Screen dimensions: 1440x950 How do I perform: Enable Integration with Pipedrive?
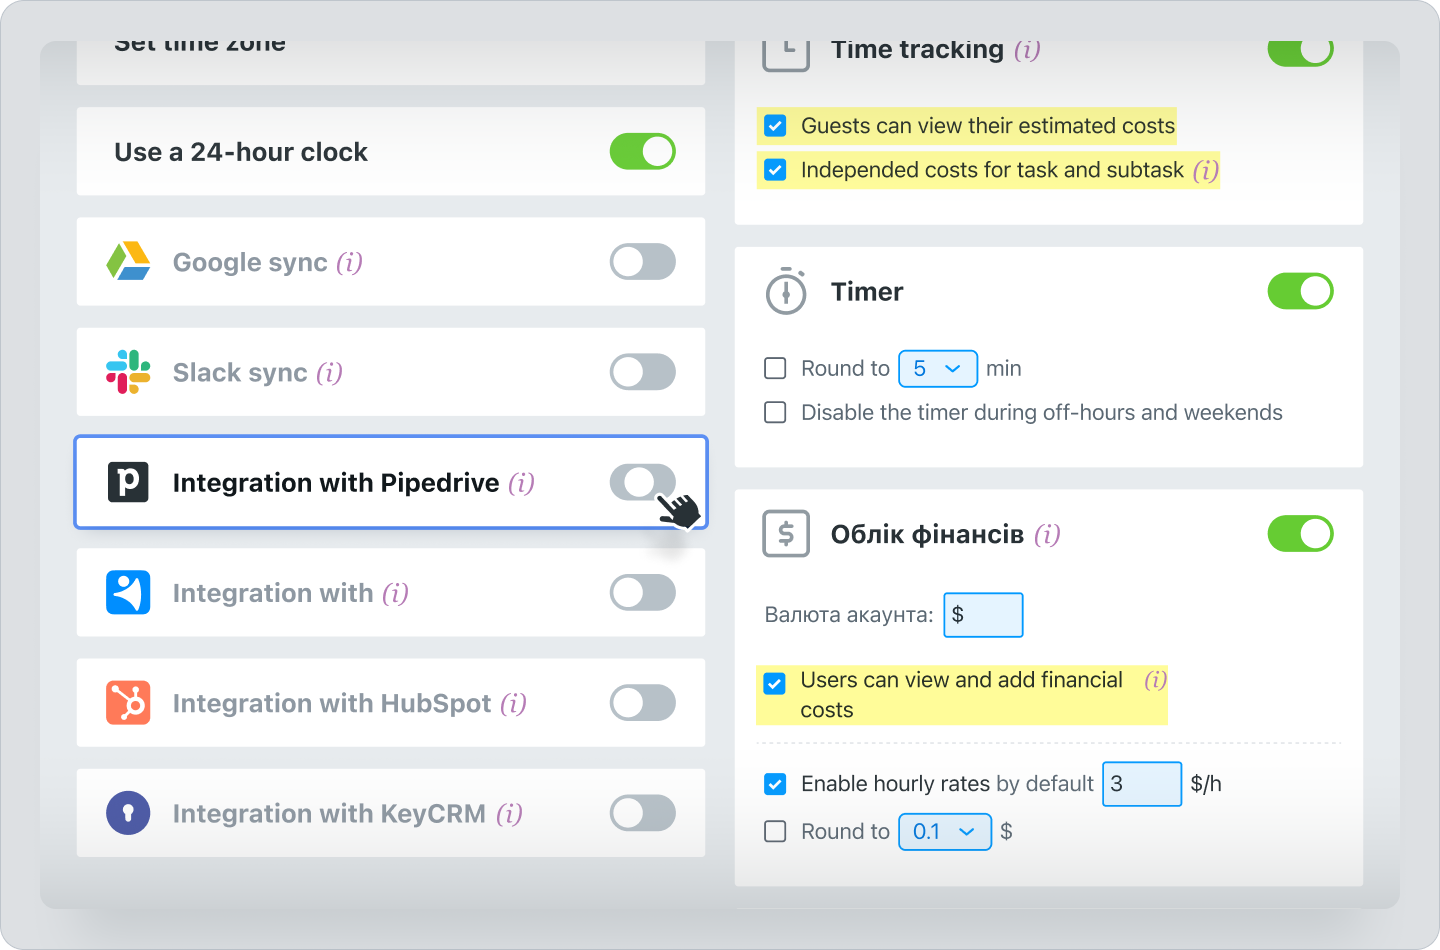pos(641,482)
